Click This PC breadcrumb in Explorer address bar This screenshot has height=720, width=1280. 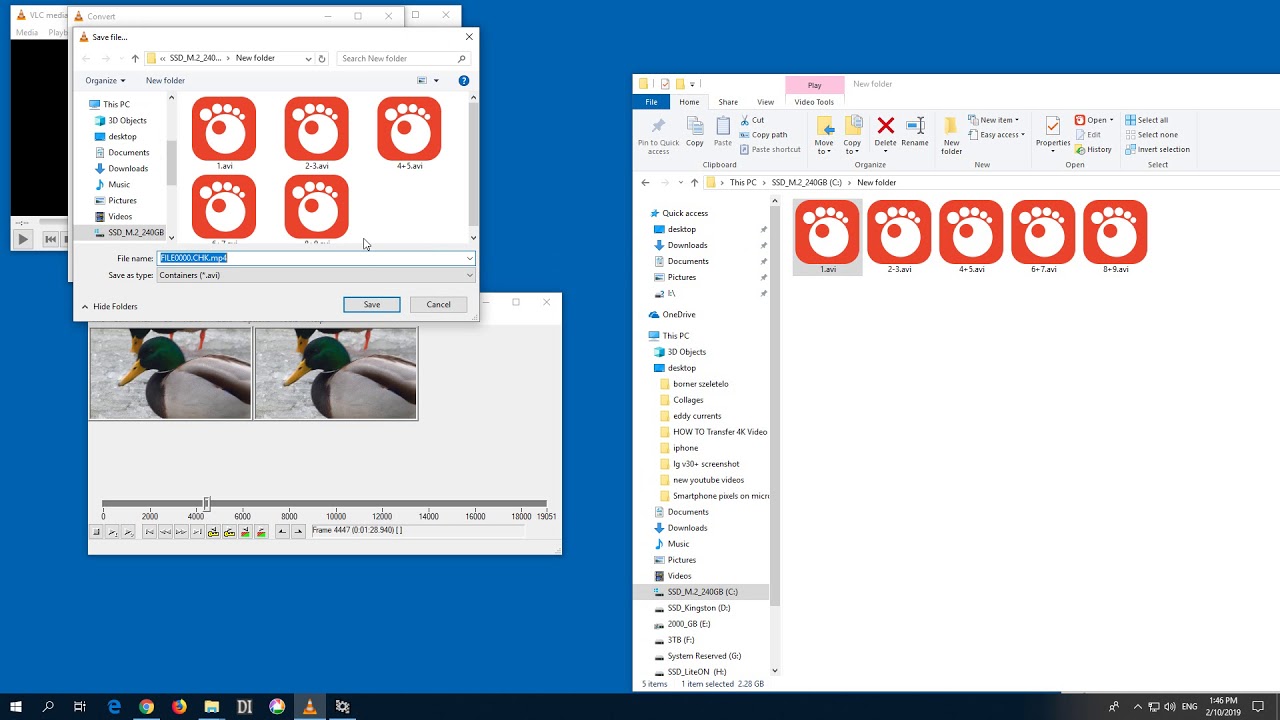point(743,183)
